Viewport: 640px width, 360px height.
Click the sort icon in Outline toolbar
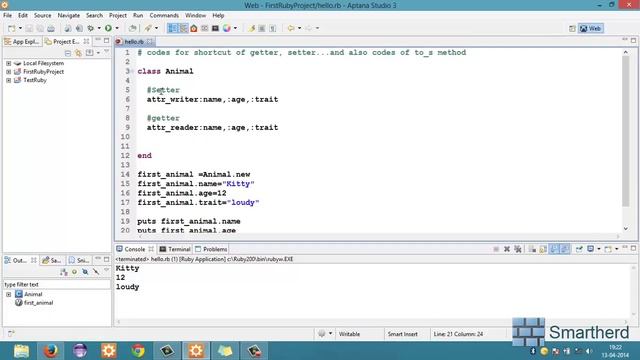[x=64, y=272]
